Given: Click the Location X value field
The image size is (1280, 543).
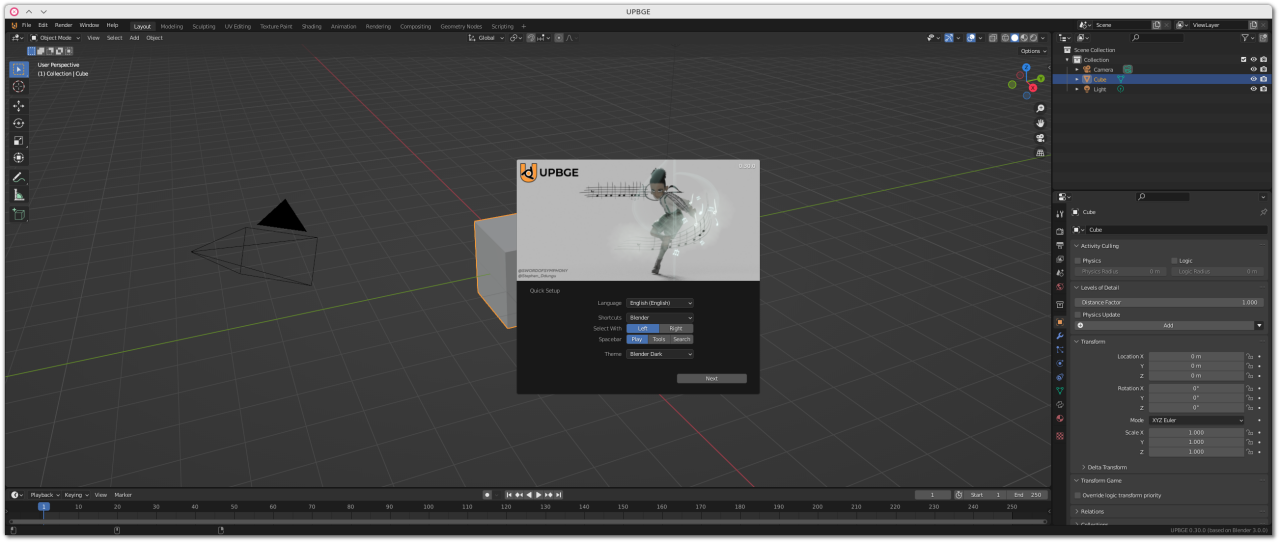Looking at the screenshot, I should tap(1196, 356).
